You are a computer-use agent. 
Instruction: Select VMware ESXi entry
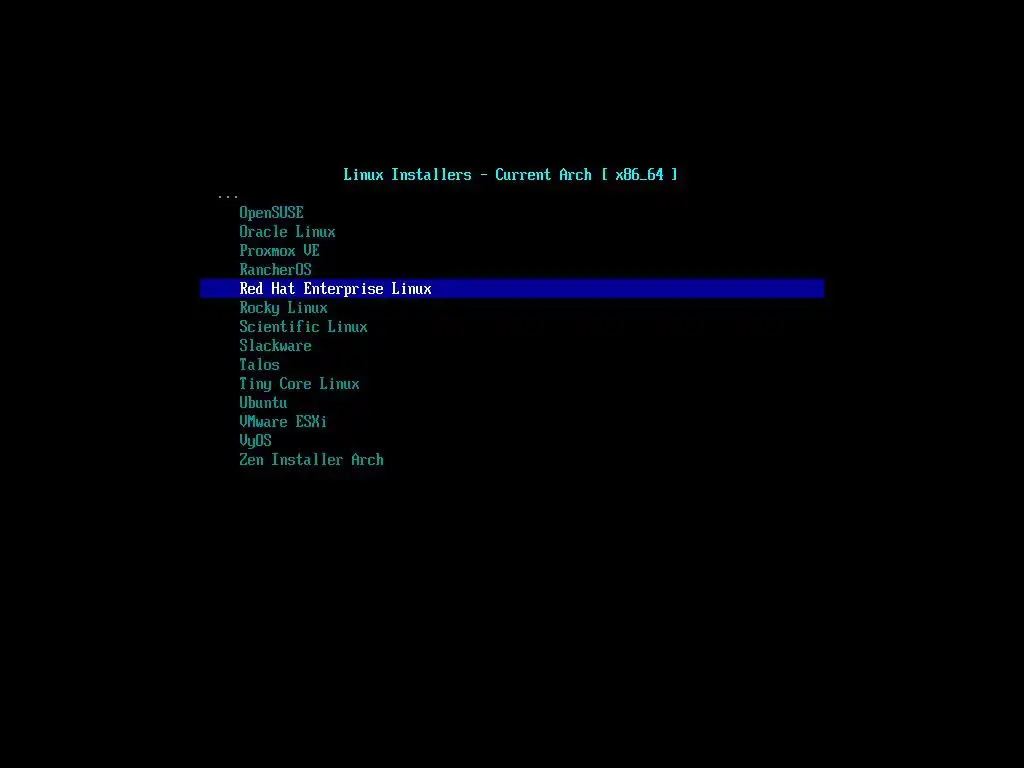click(x=283, y=422)
